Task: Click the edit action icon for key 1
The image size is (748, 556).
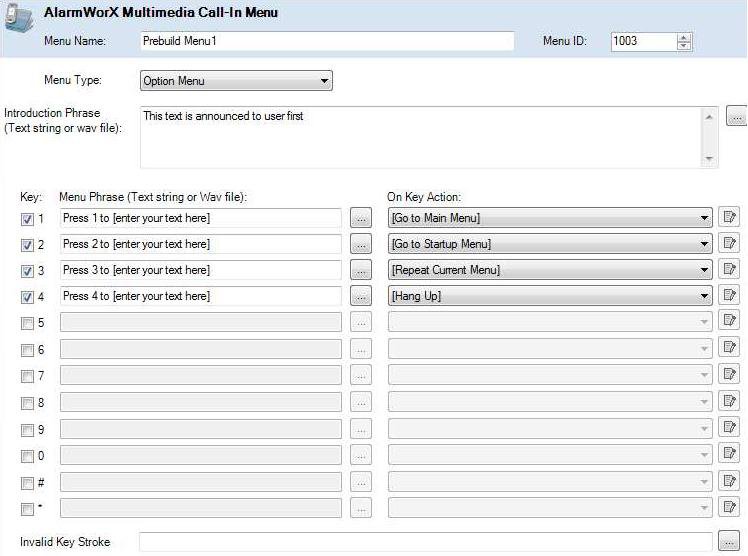Action: 729,217
